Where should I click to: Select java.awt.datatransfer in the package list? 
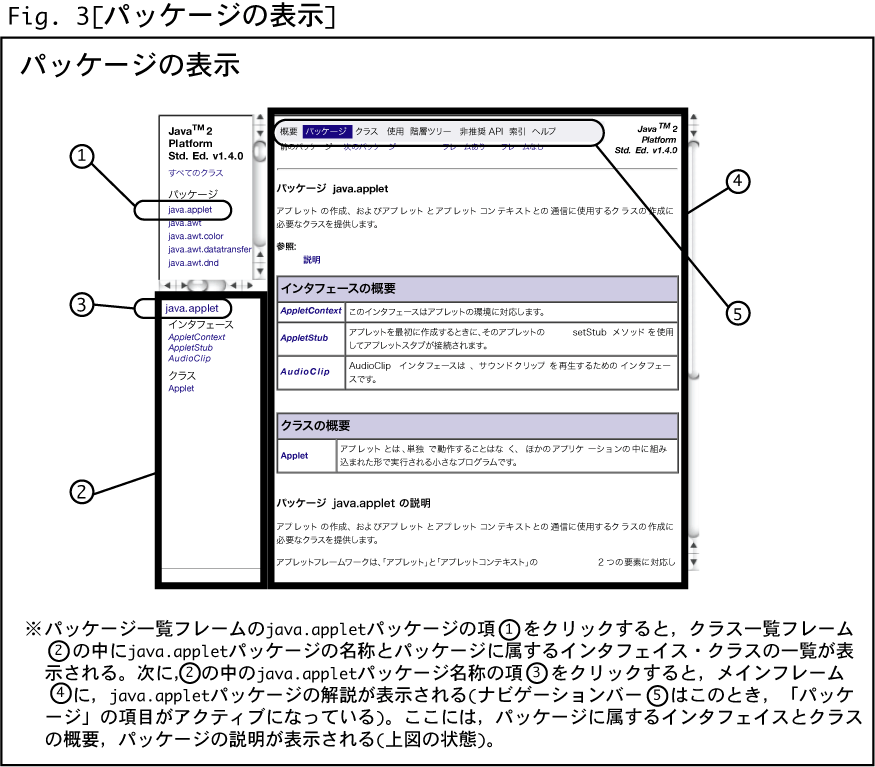click(209, 250)
